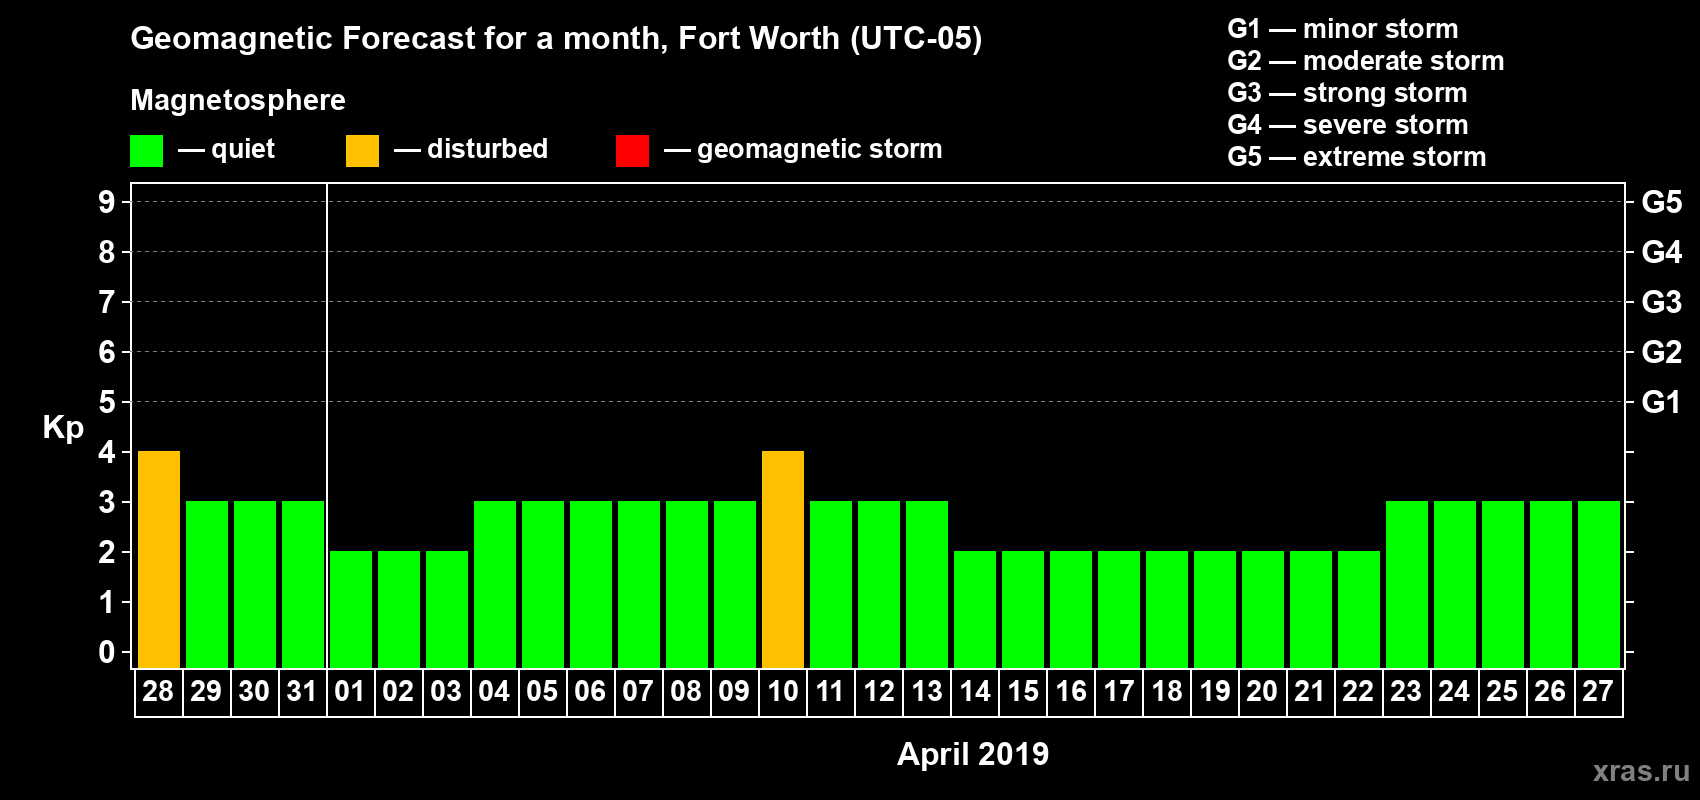The height and width of the screenshot is (800, 1700).
Task: Click date label 28 on the axis
Action: (x=158, y=692)
